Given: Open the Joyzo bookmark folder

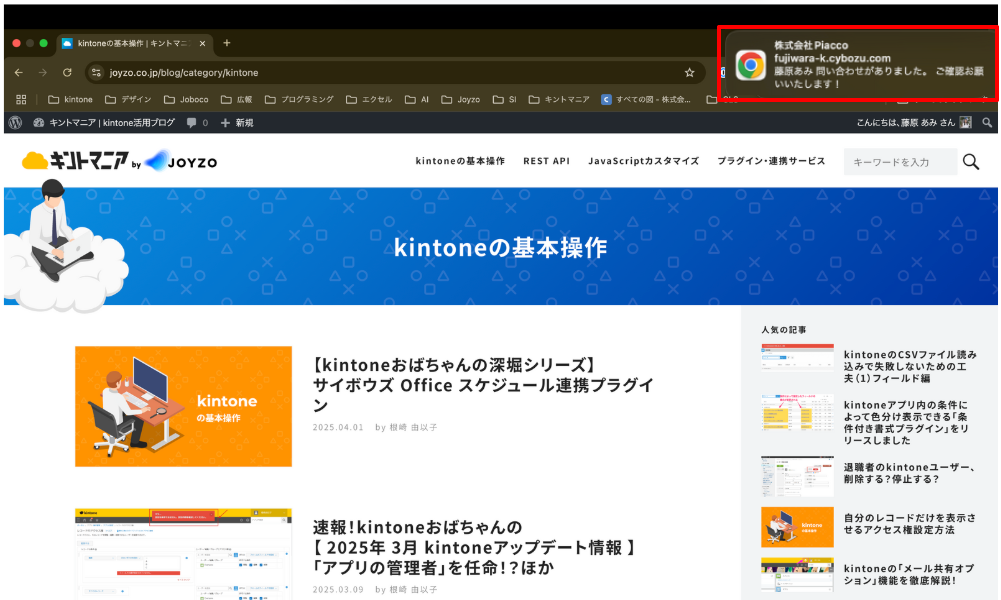Looking at the screenshot, I should tap(460, 100).
